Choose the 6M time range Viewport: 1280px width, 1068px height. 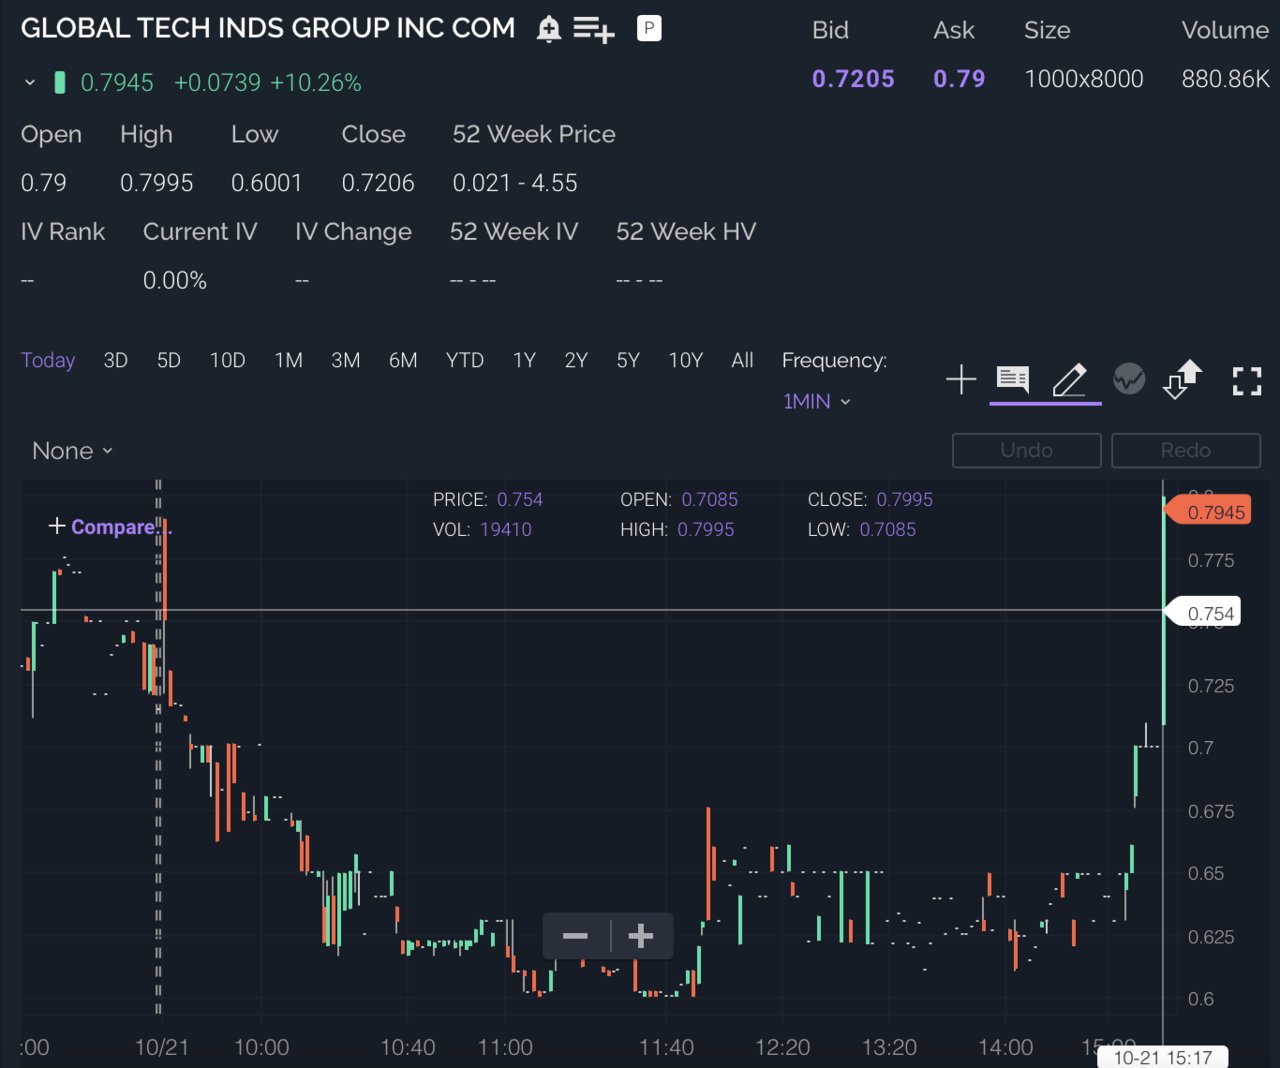click(x=403, y=360)
